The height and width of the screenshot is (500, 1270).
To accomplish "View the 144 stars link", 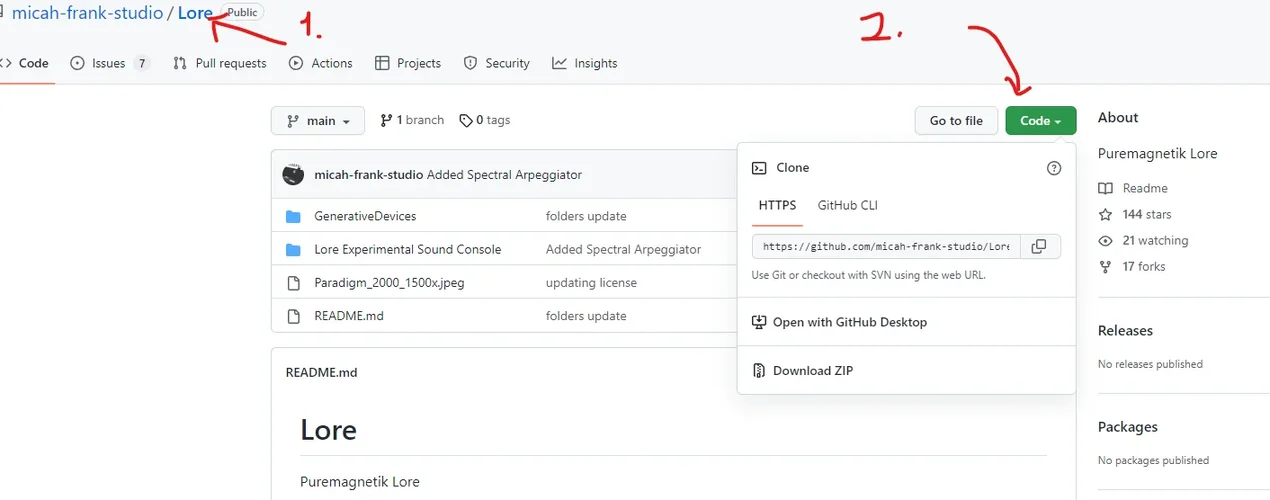I will point(1135,214).
